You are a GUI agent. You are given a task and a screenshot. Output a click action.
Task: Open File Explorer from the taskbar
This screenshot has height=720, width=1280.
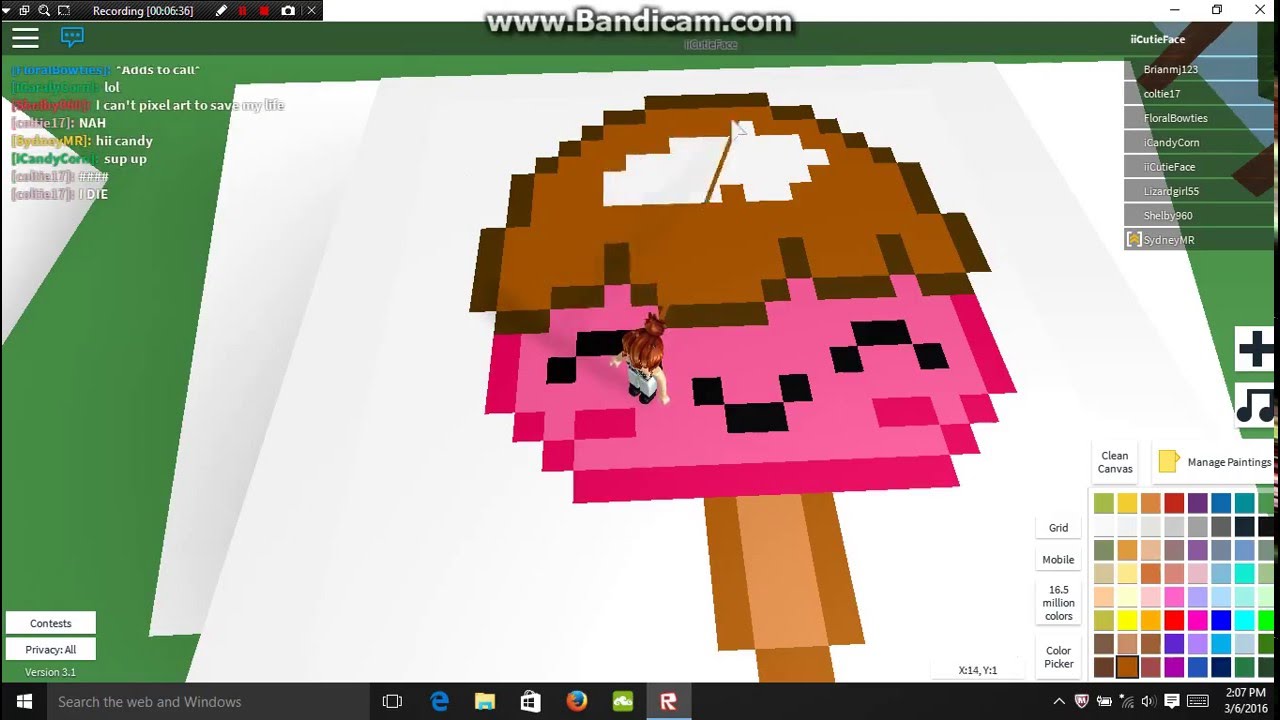485,702
